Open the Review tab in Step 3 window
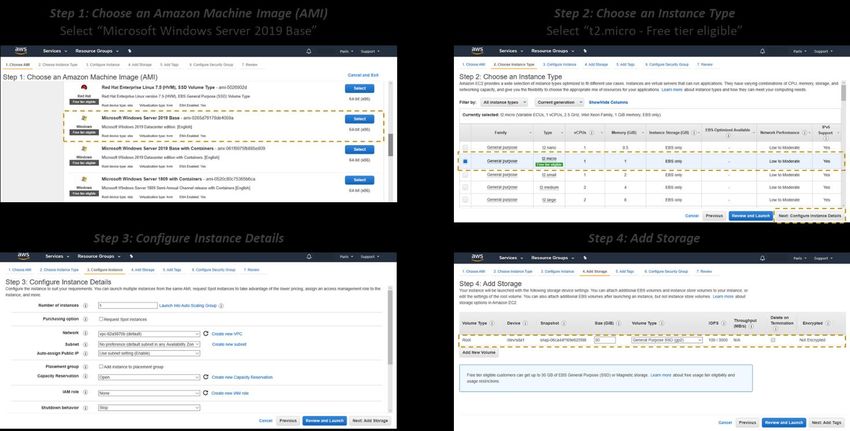Viewport: 850px width, 431px height. (x=252, y=269)
